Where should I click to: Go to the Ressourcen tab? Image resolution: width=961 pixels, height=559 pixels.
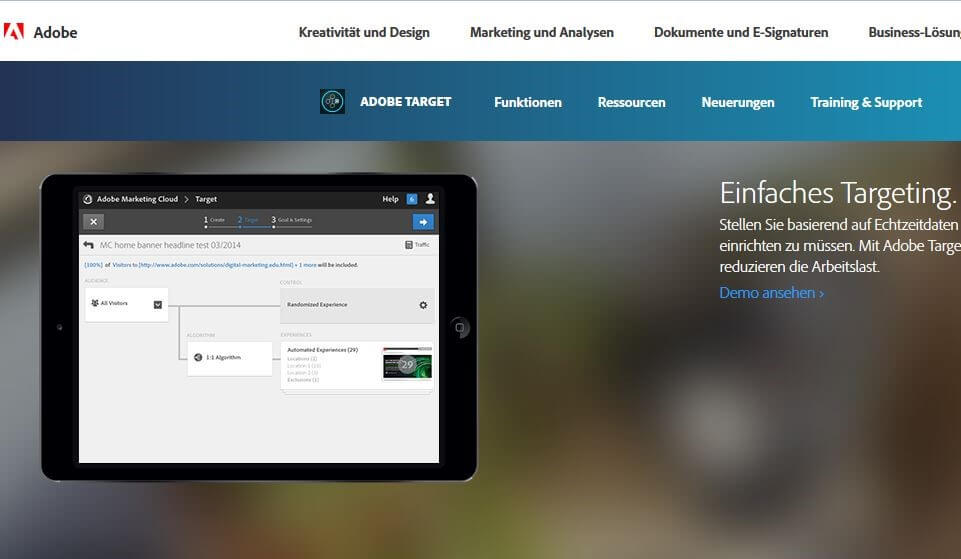pos(631,102)
